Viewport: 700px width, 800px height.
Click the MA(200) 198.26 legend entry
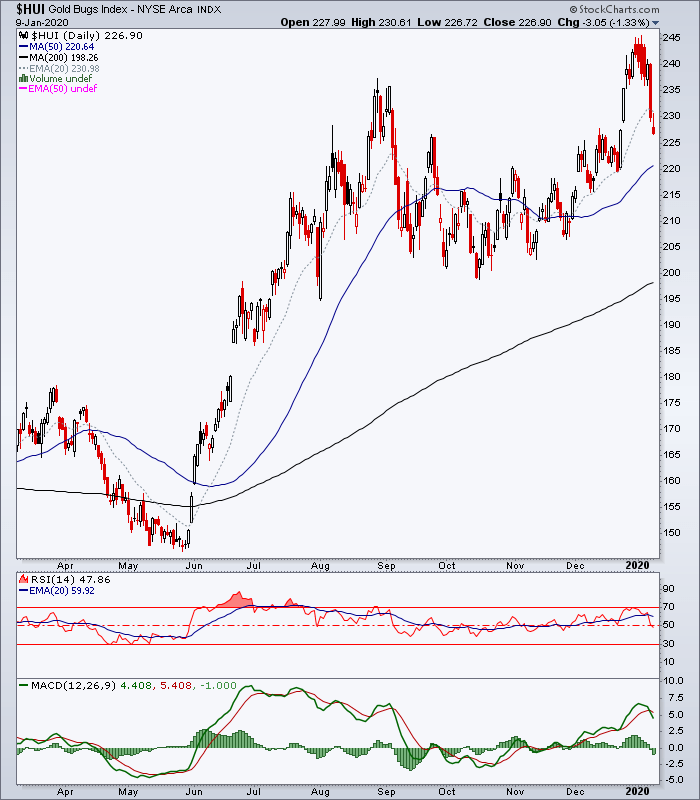coord(64,58)
